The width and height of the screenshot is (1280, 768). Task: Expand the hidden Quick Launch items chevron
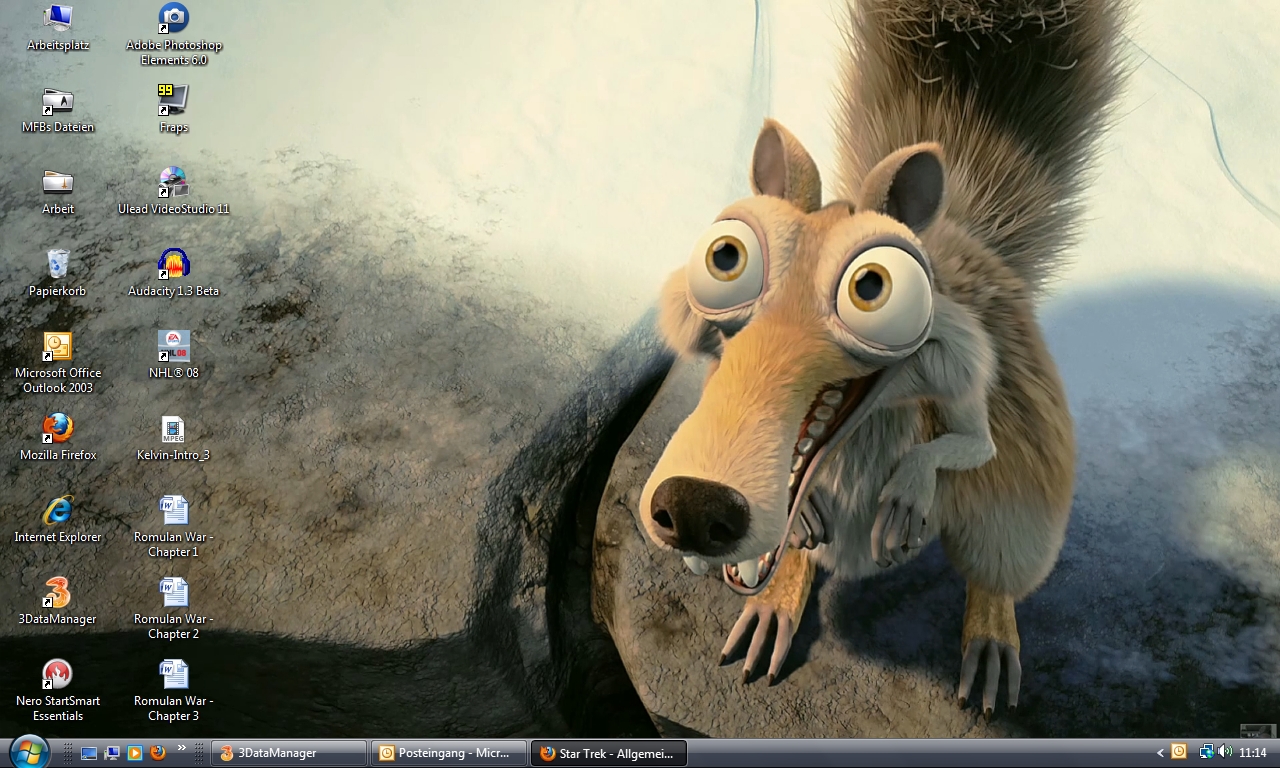pos(182,748)
